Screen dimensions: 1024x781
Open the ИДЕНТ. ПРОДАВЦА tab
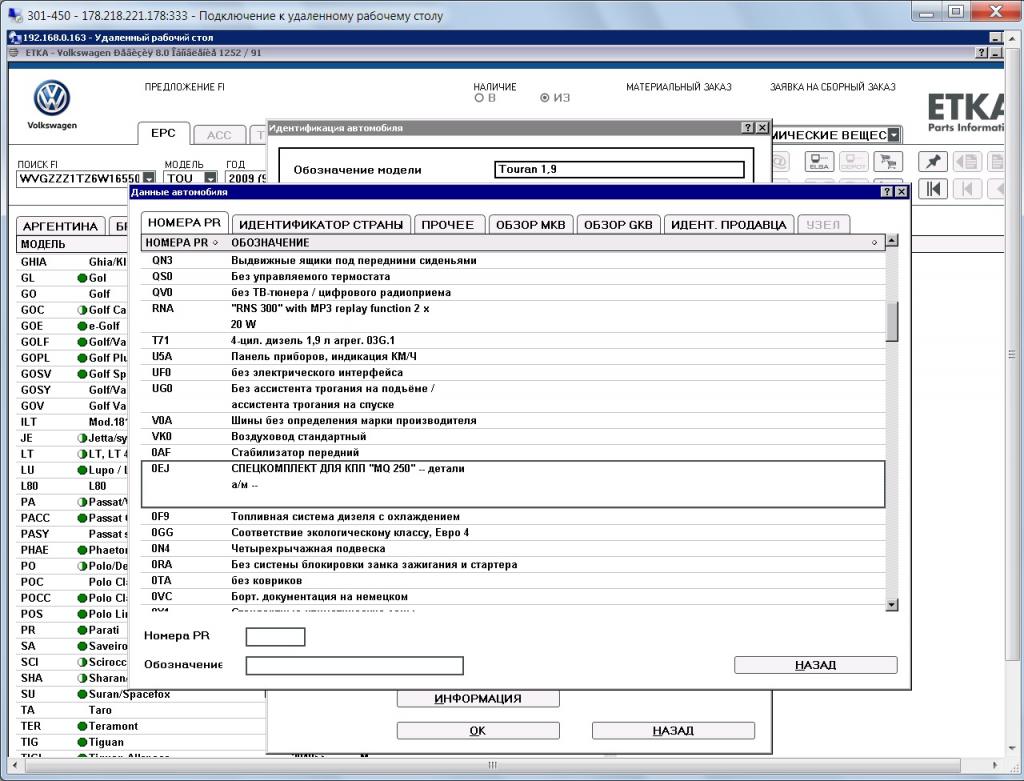[729, 225]
